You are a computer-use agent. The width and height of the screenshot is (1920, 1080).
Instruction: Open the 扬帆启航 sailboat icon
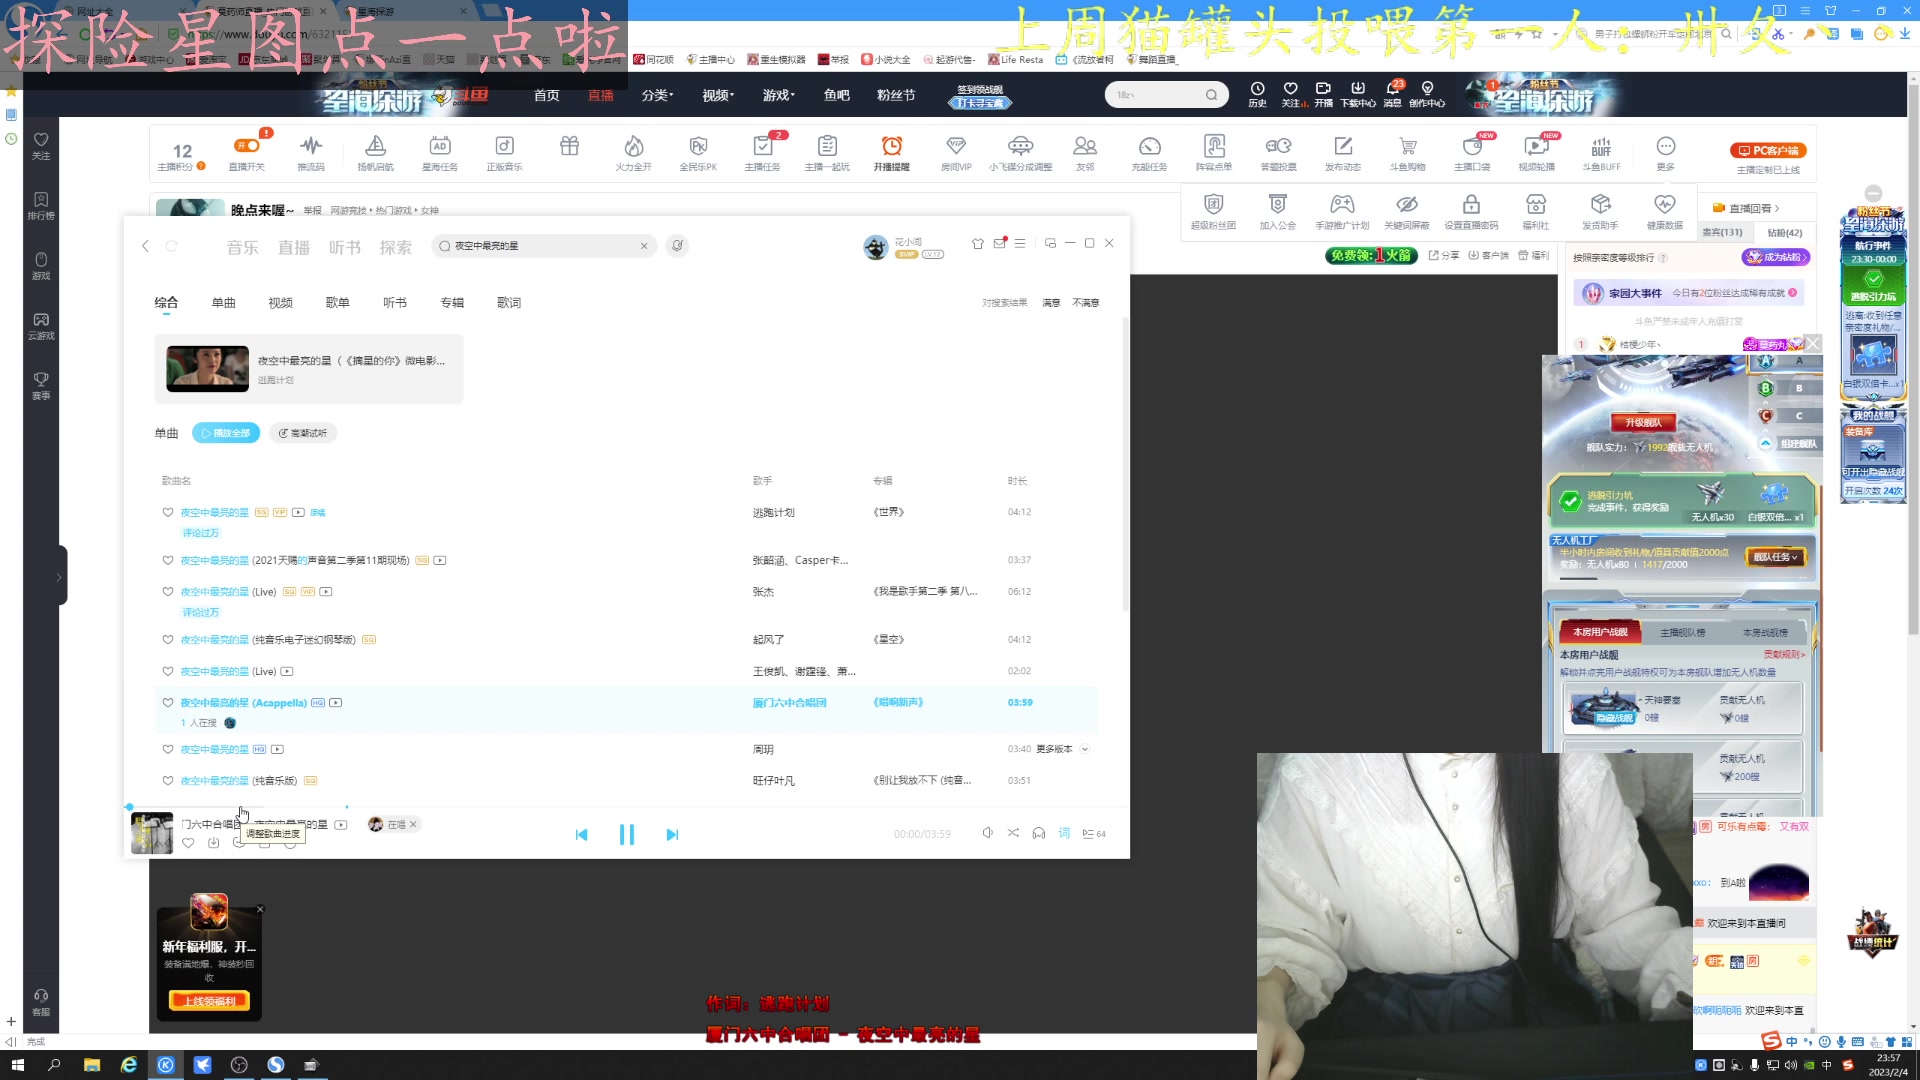point(375,152)
